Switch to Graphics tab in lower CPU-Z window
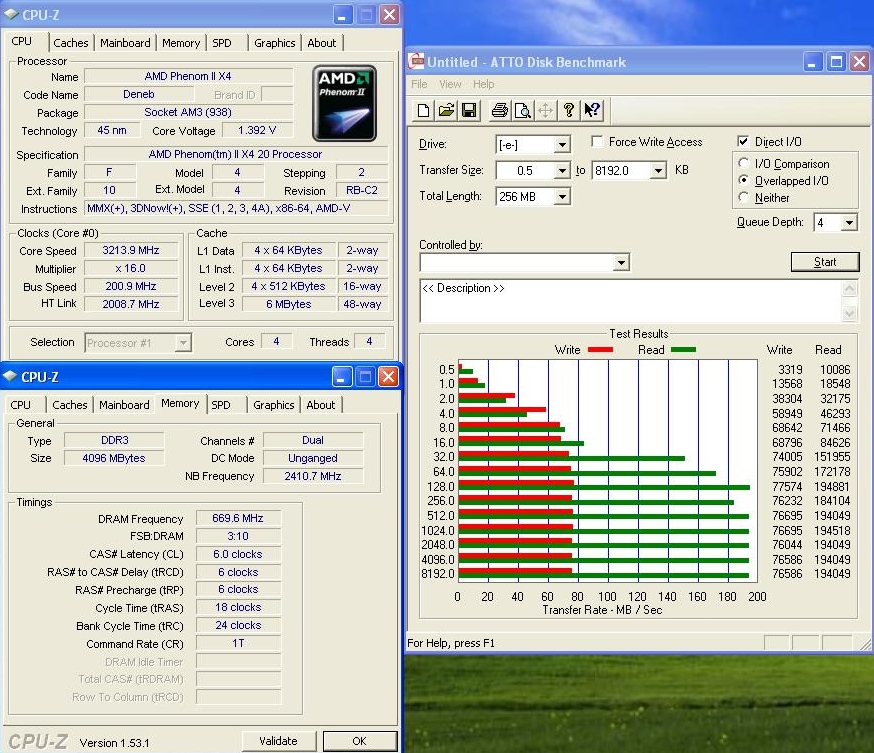This screenshot has width=874, height=753. (x=273, y=405)
